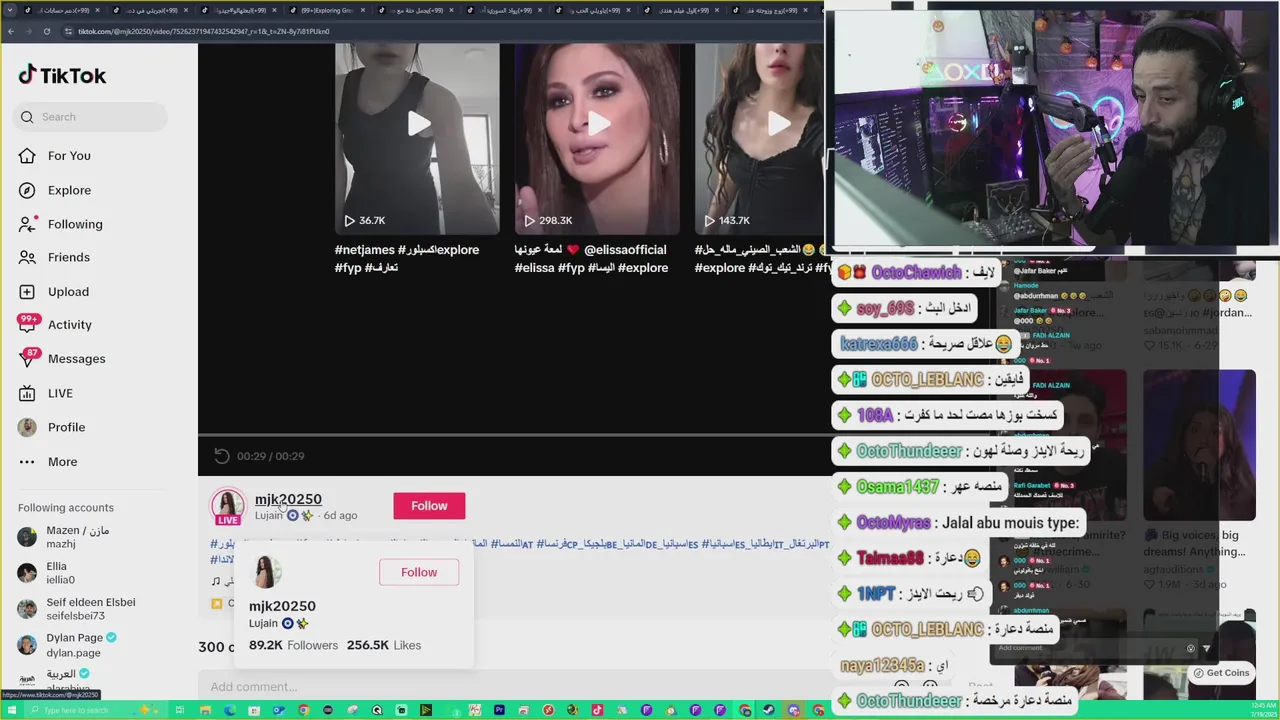Viewport: 1280px width, 720px height.
Task: Open File Explorer from taskbar
Action: [x=205, y=710]
